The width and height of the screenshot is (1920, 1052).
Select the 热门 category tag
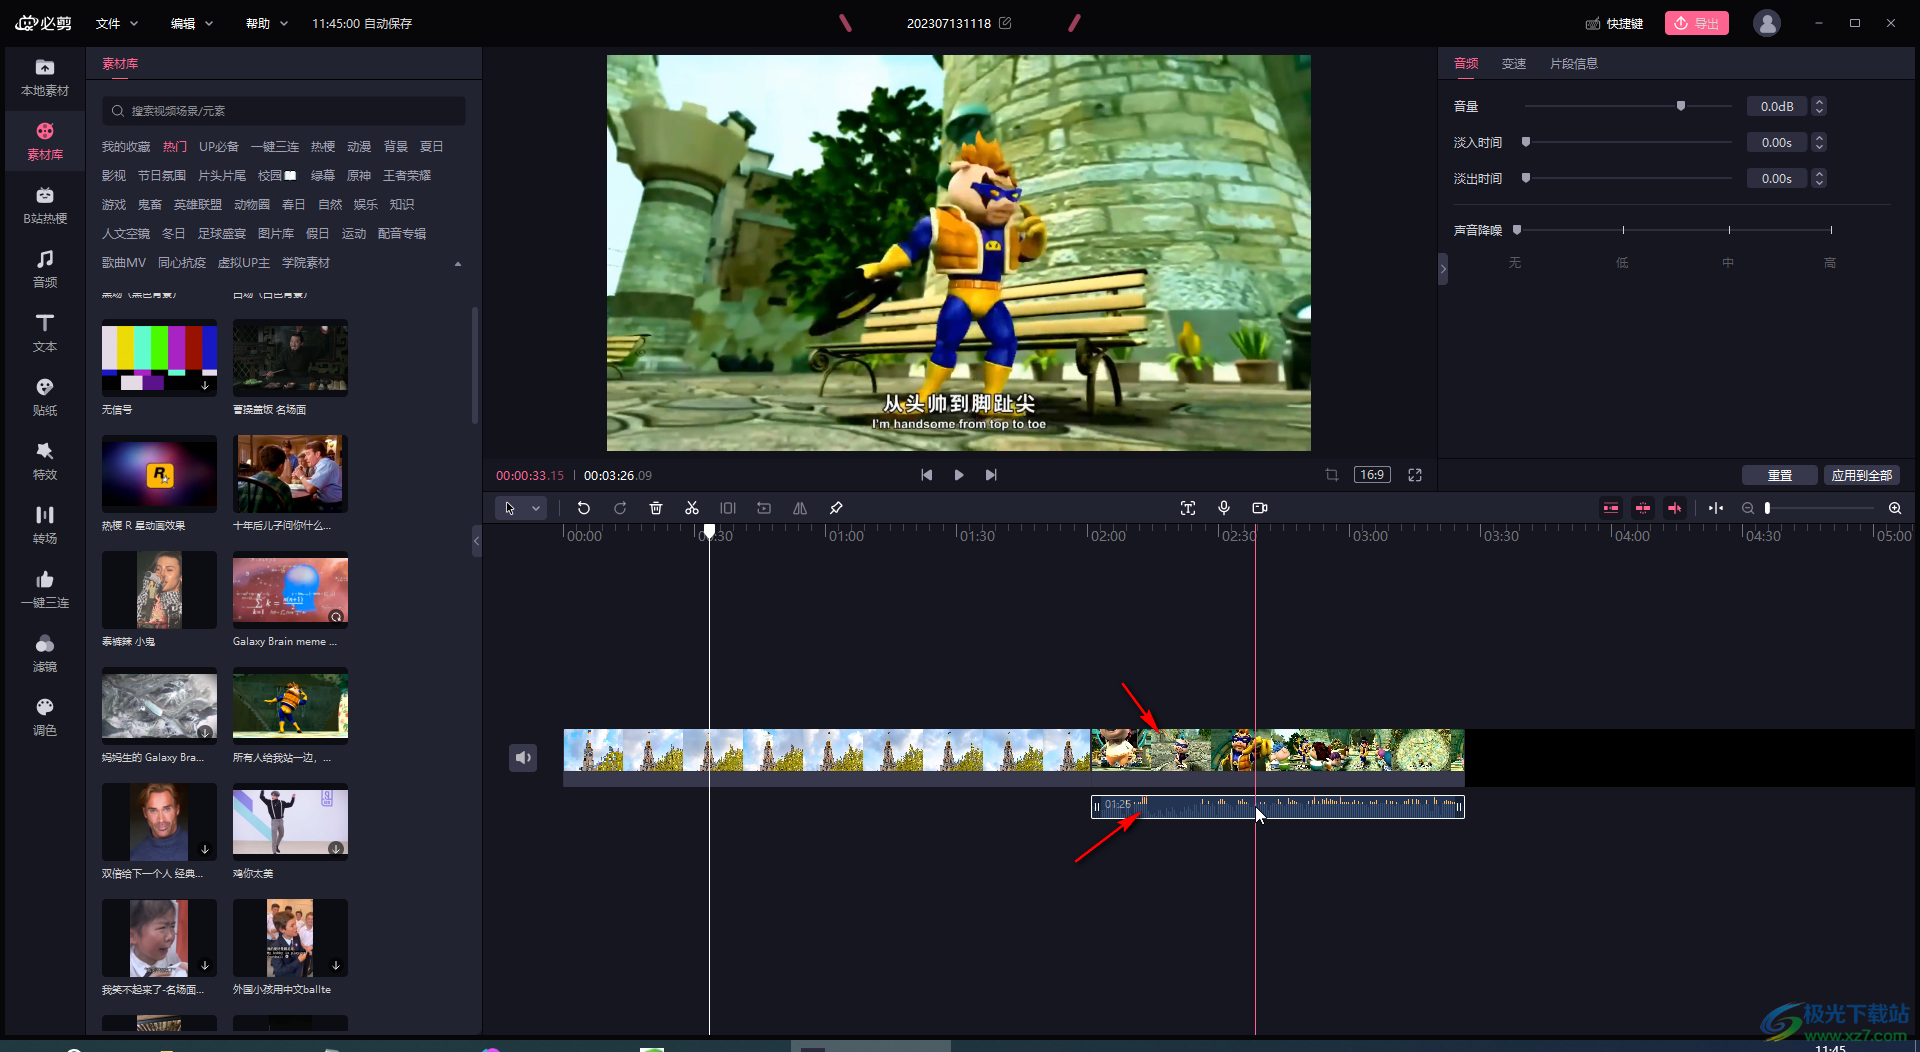pyautogui.click(x=175, y=146)
